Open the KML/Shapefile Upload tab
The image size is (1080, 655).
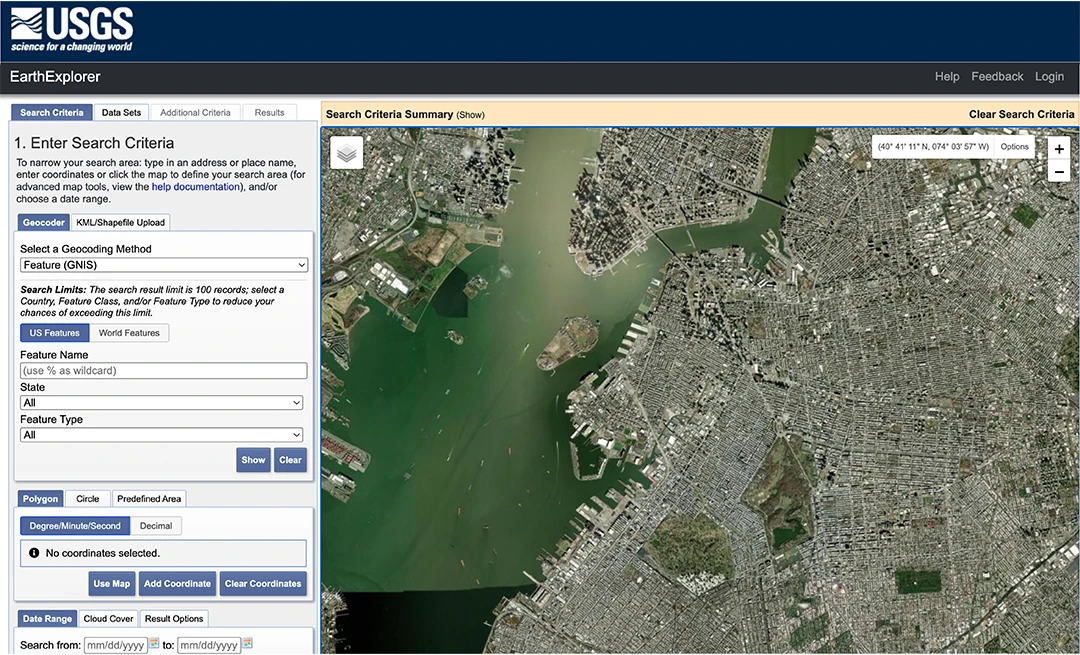coord(121,222)
